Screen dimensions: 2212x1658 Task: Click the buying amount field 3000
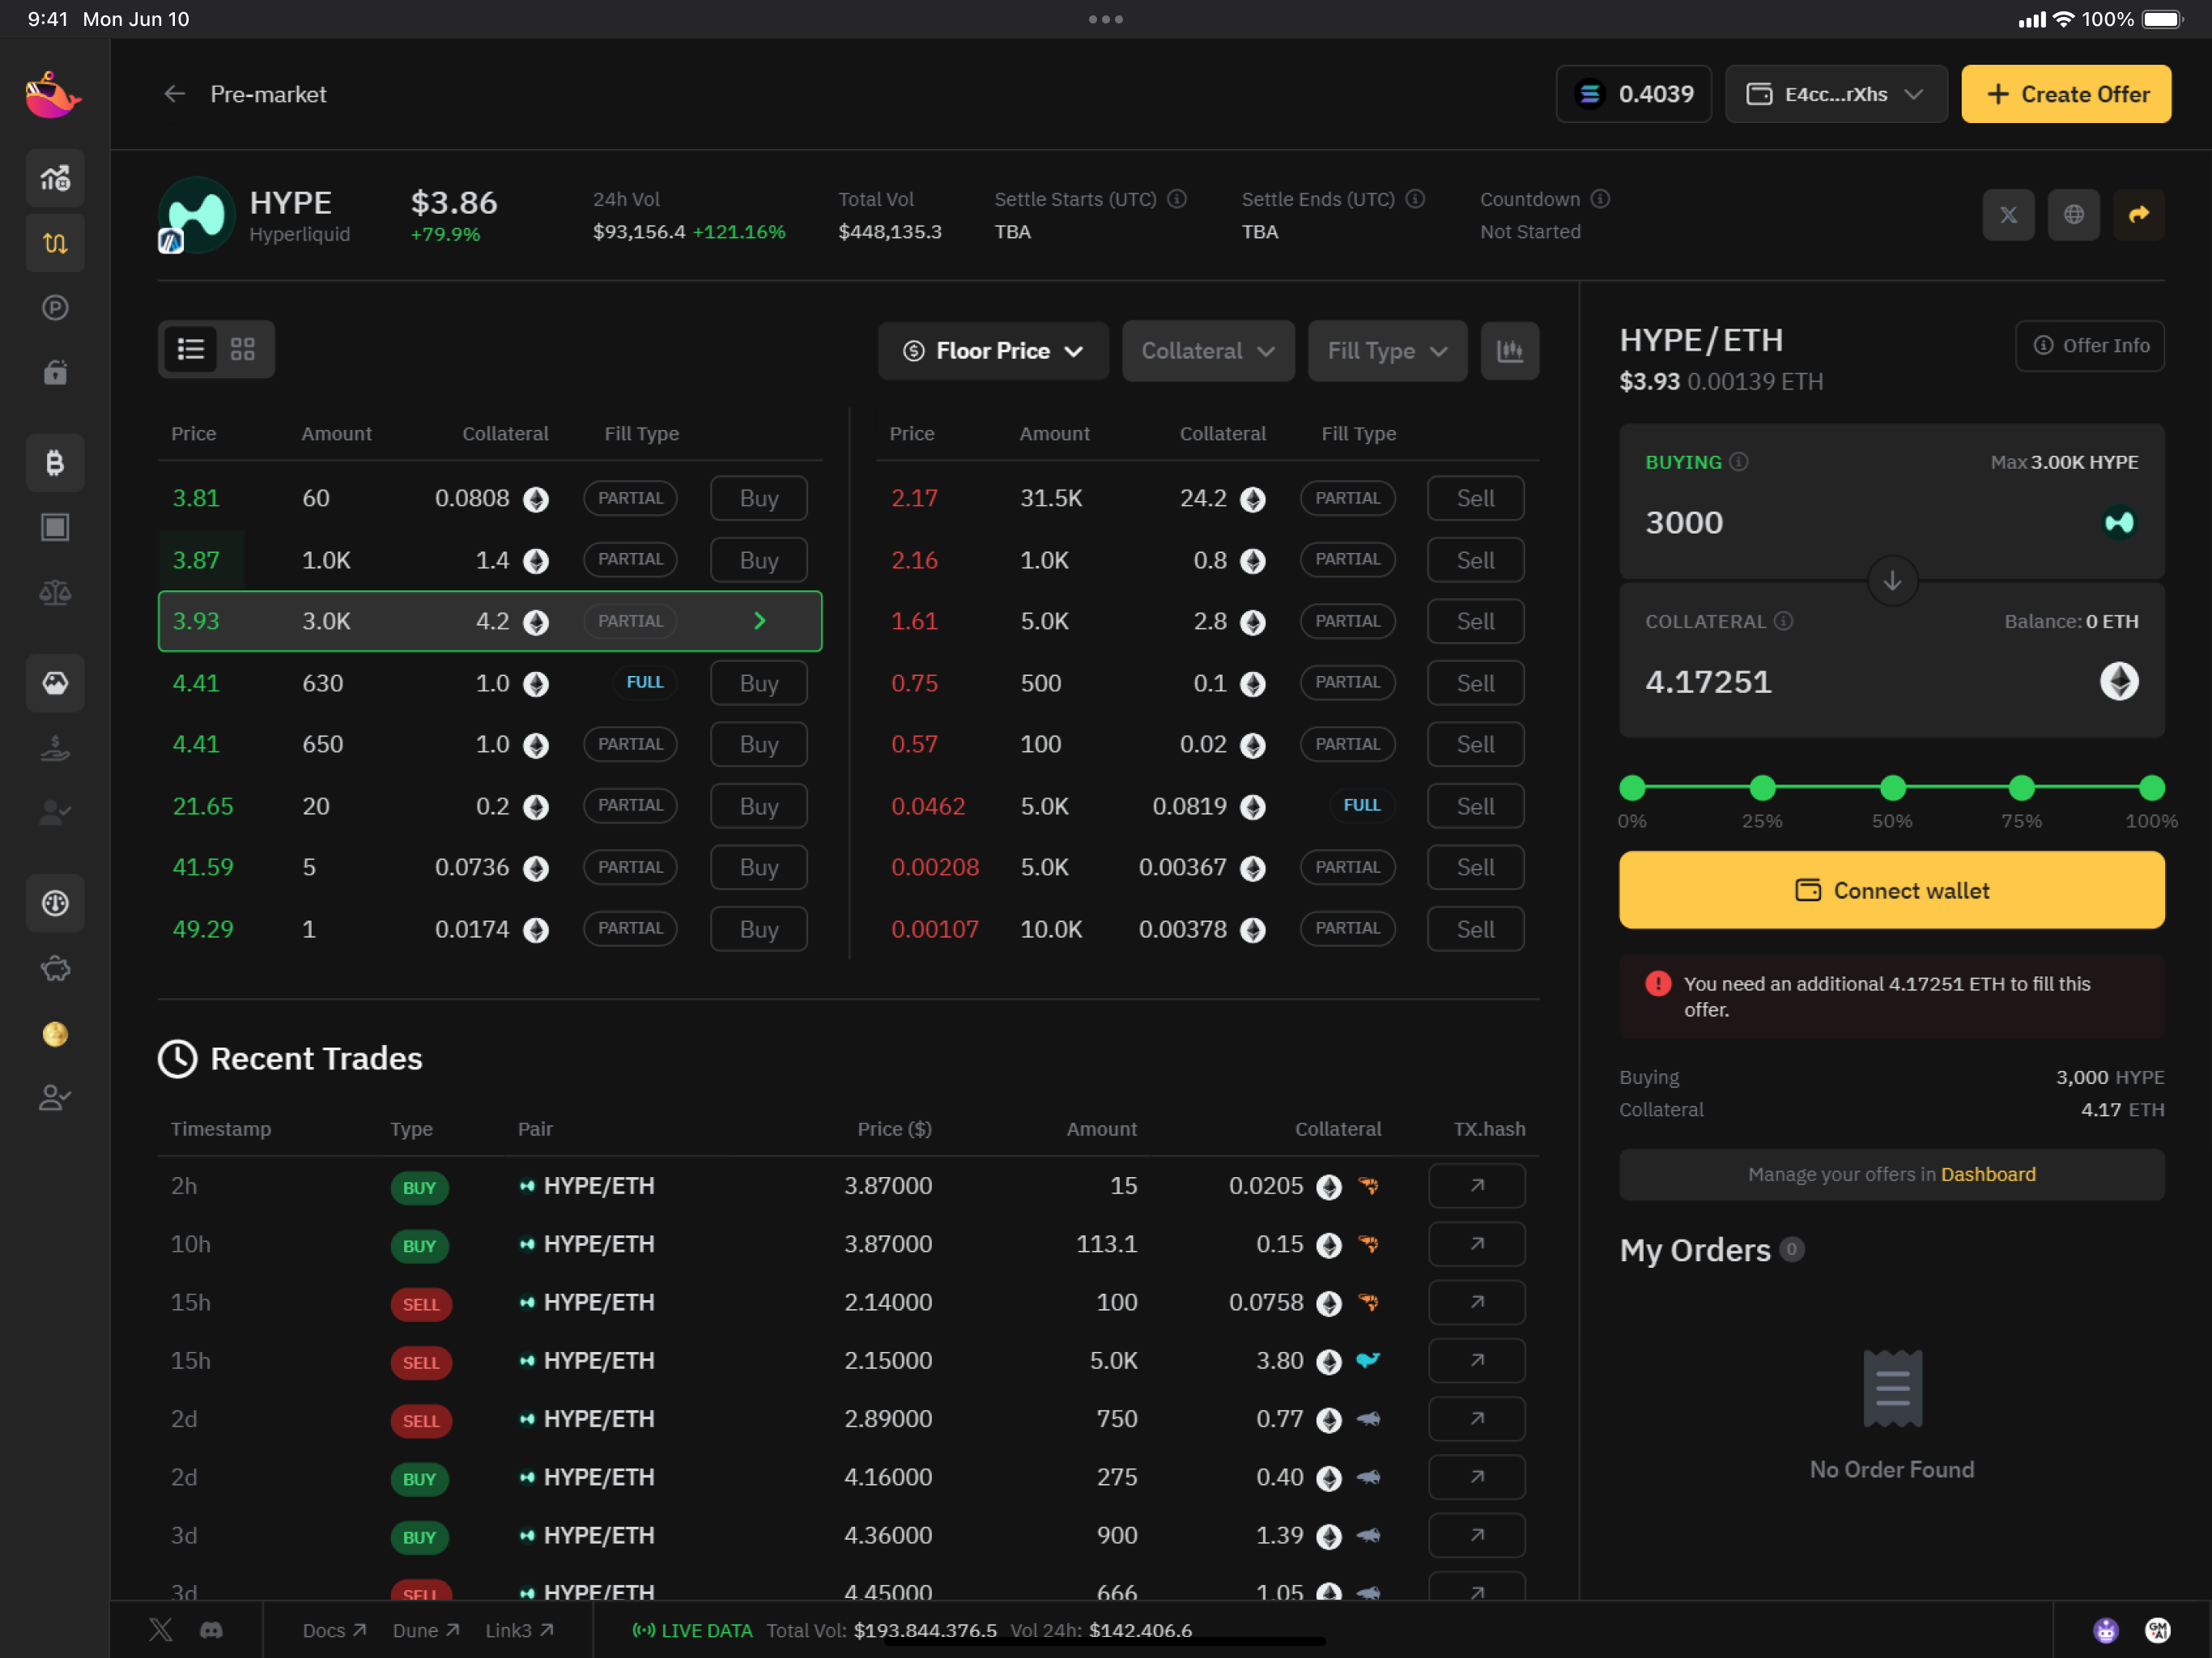pyautogui.click(x=1863, y=522)
